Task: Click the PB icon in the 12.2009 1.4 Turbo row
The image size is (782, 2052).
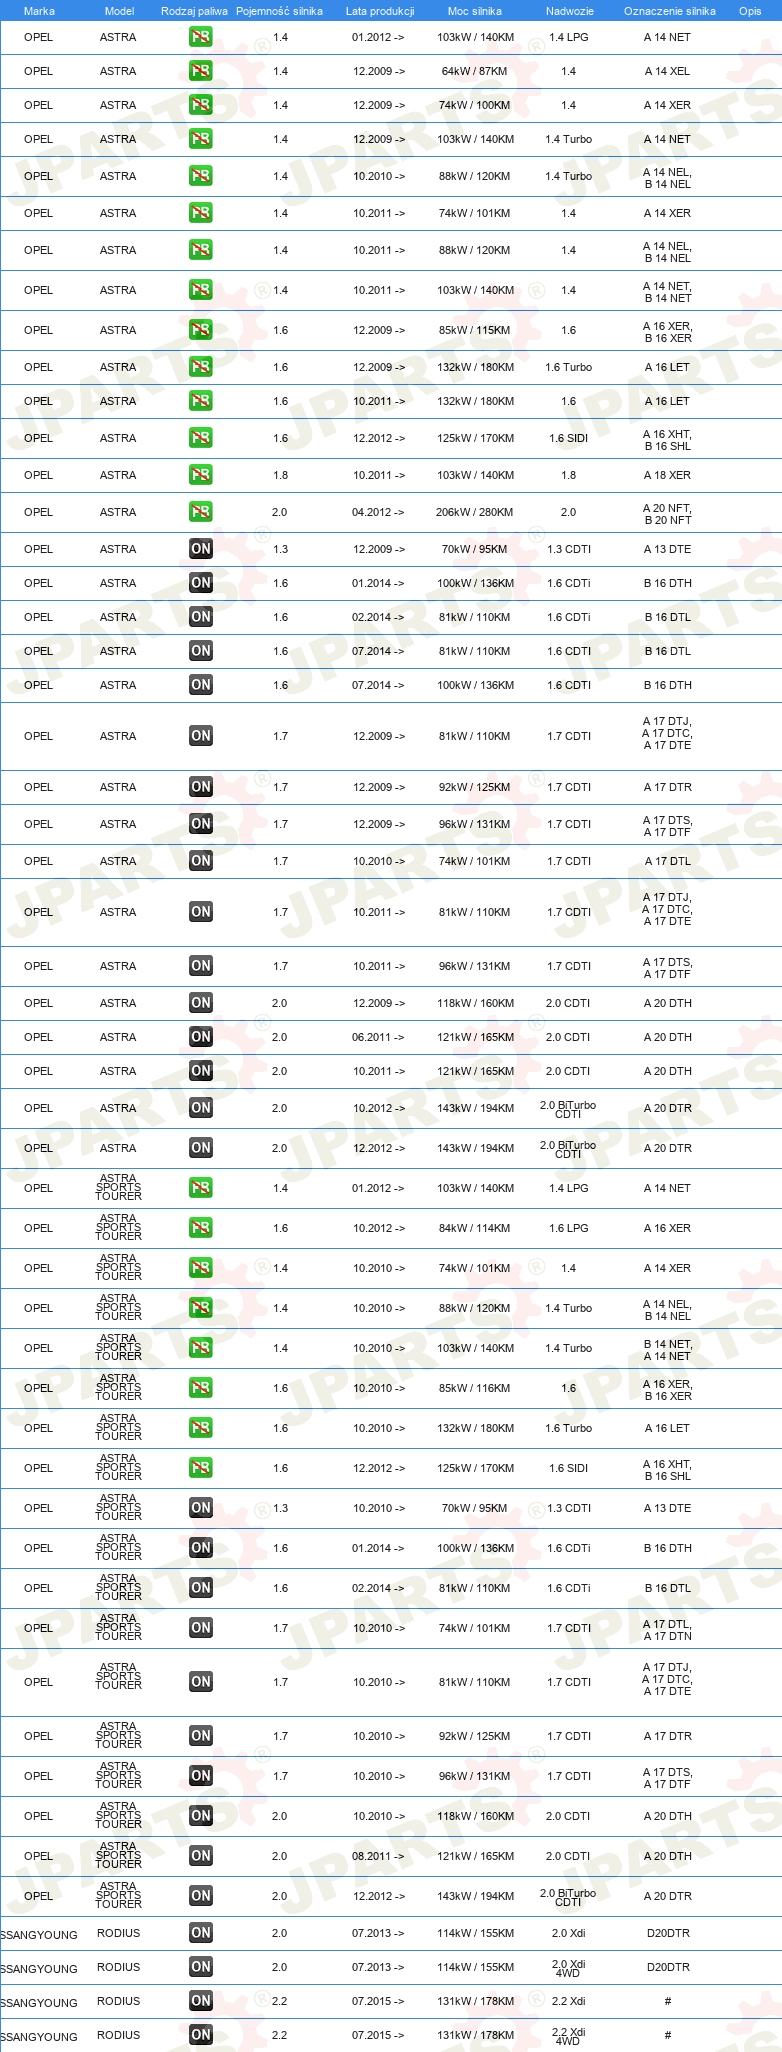Action: [x=201, y=139]
